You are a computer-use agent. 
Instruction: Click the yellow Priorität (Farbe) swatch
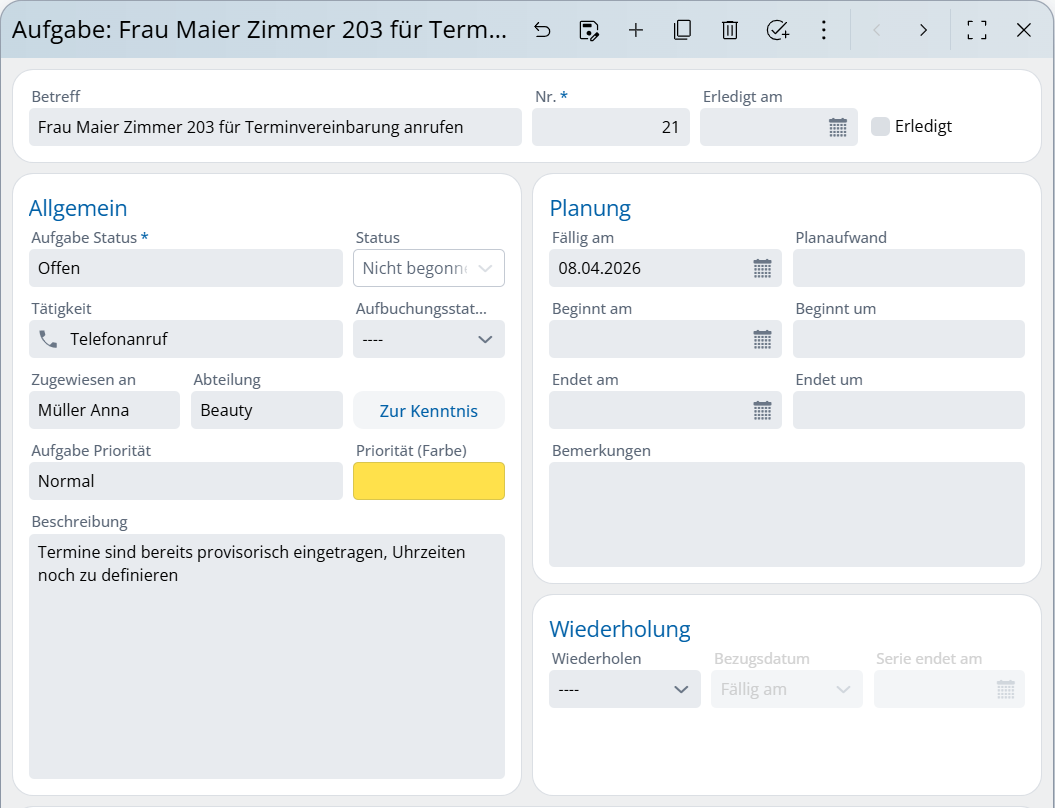[428, 481]
